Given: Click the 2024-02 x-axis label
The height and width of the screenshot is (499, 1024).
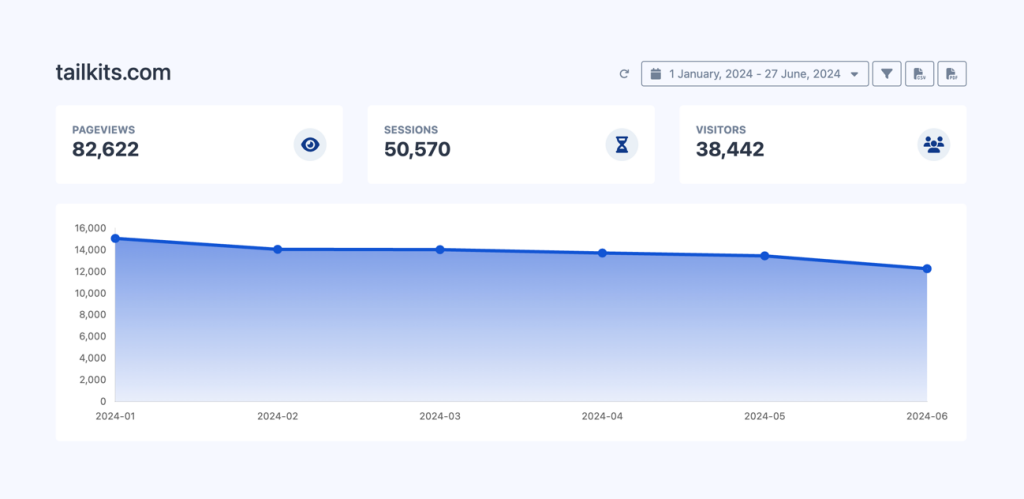Looking at the screenshot, I should point(278,415).
